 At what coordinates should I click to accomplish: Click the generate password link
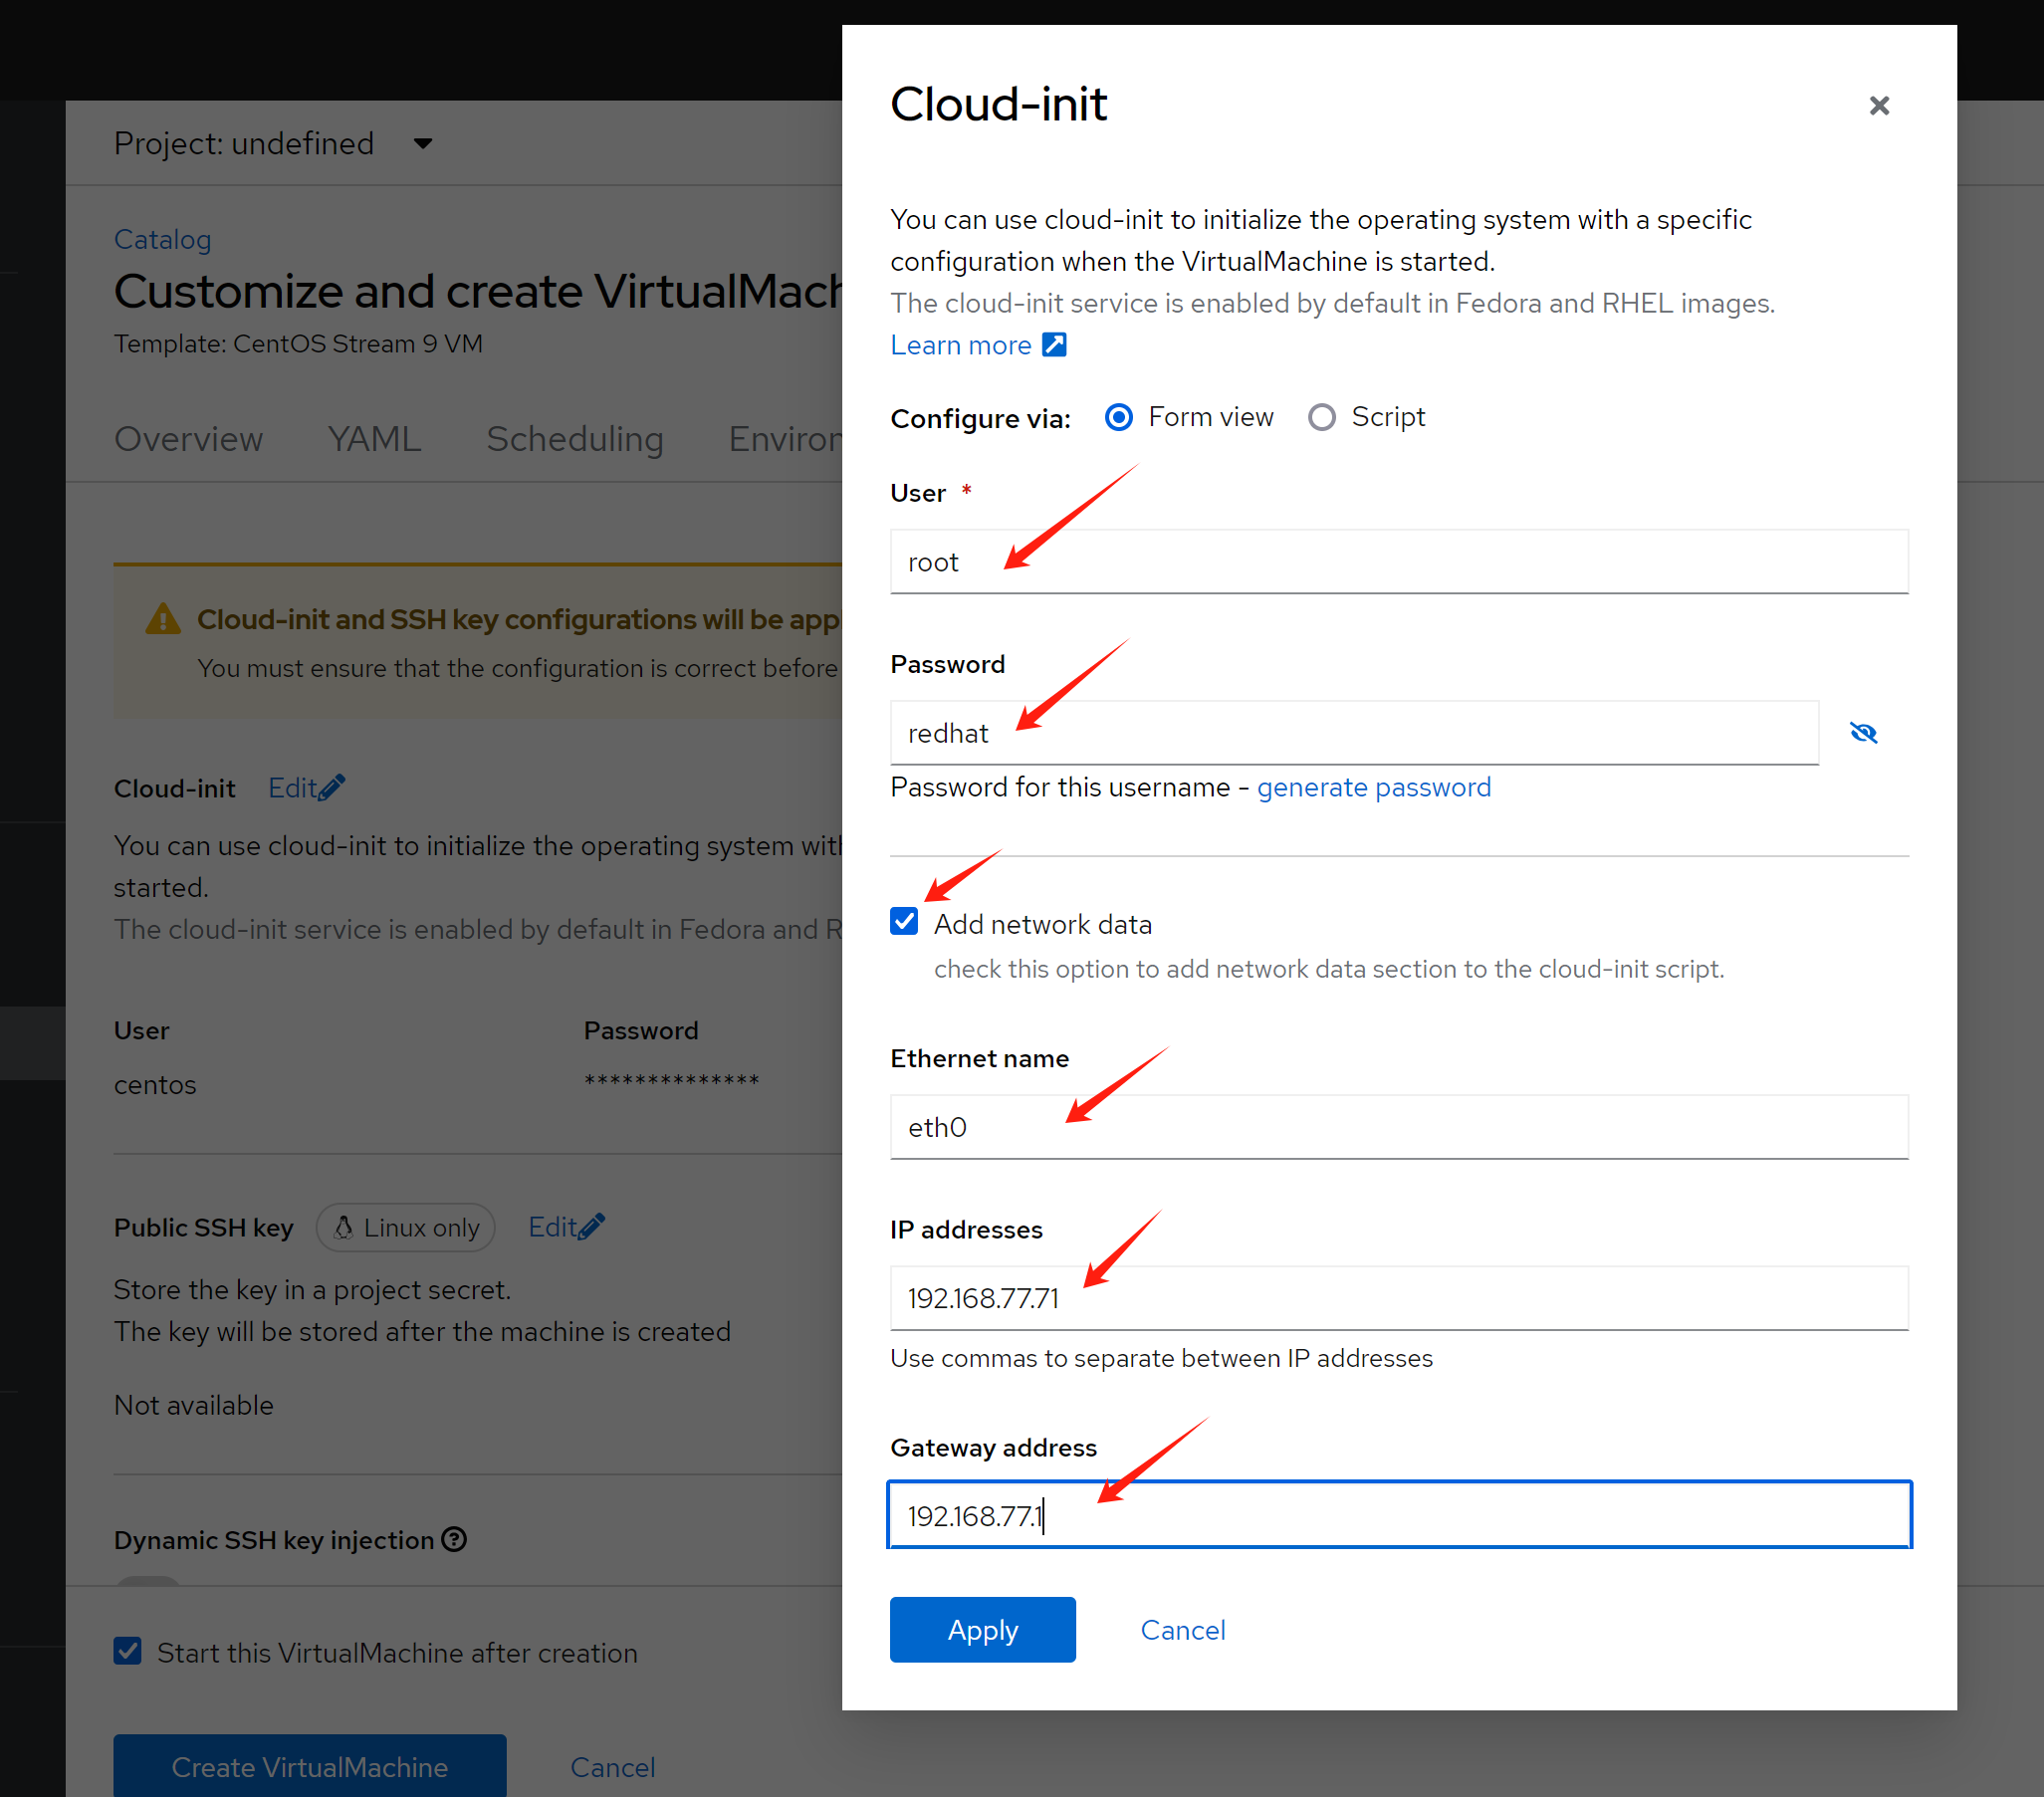point(1373,788)
